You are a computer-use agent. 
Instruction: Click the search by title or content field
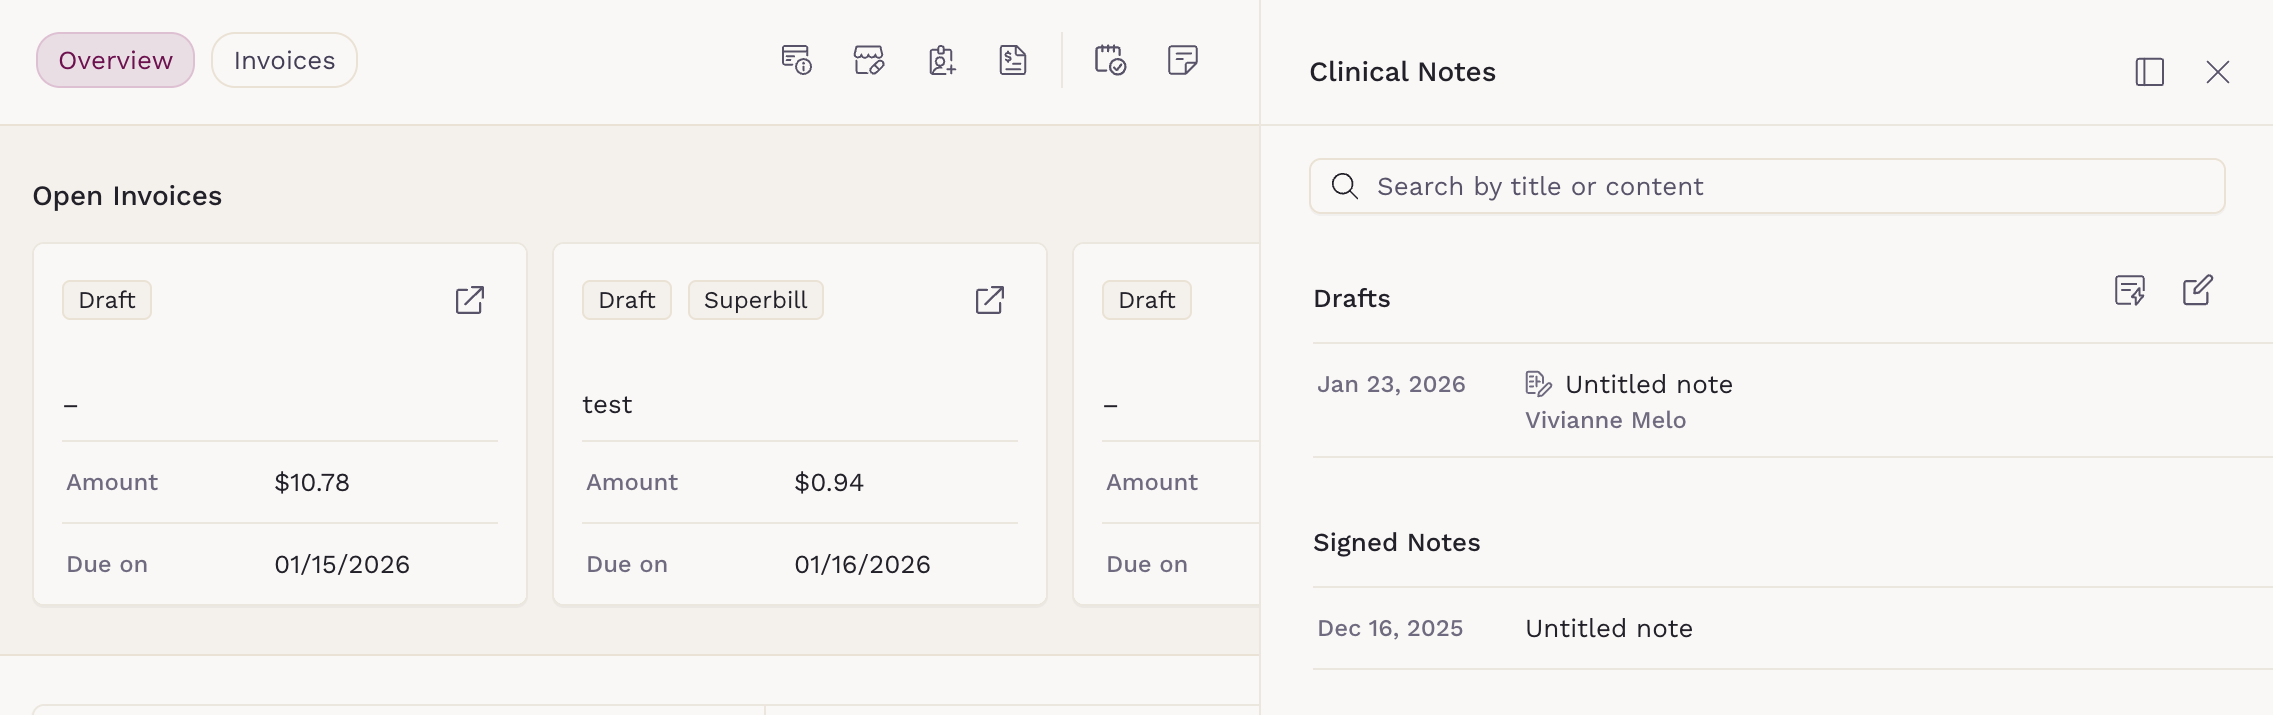[x=1767, y=186]
